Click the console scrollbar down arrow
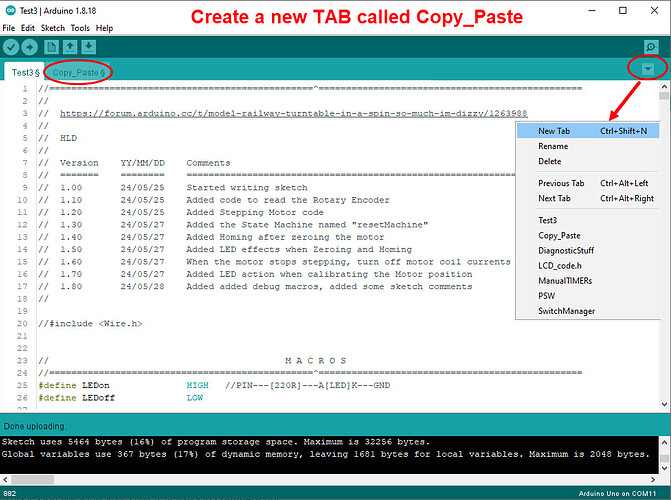This screenshot has width=671, height=500. (x=664, y=469)
